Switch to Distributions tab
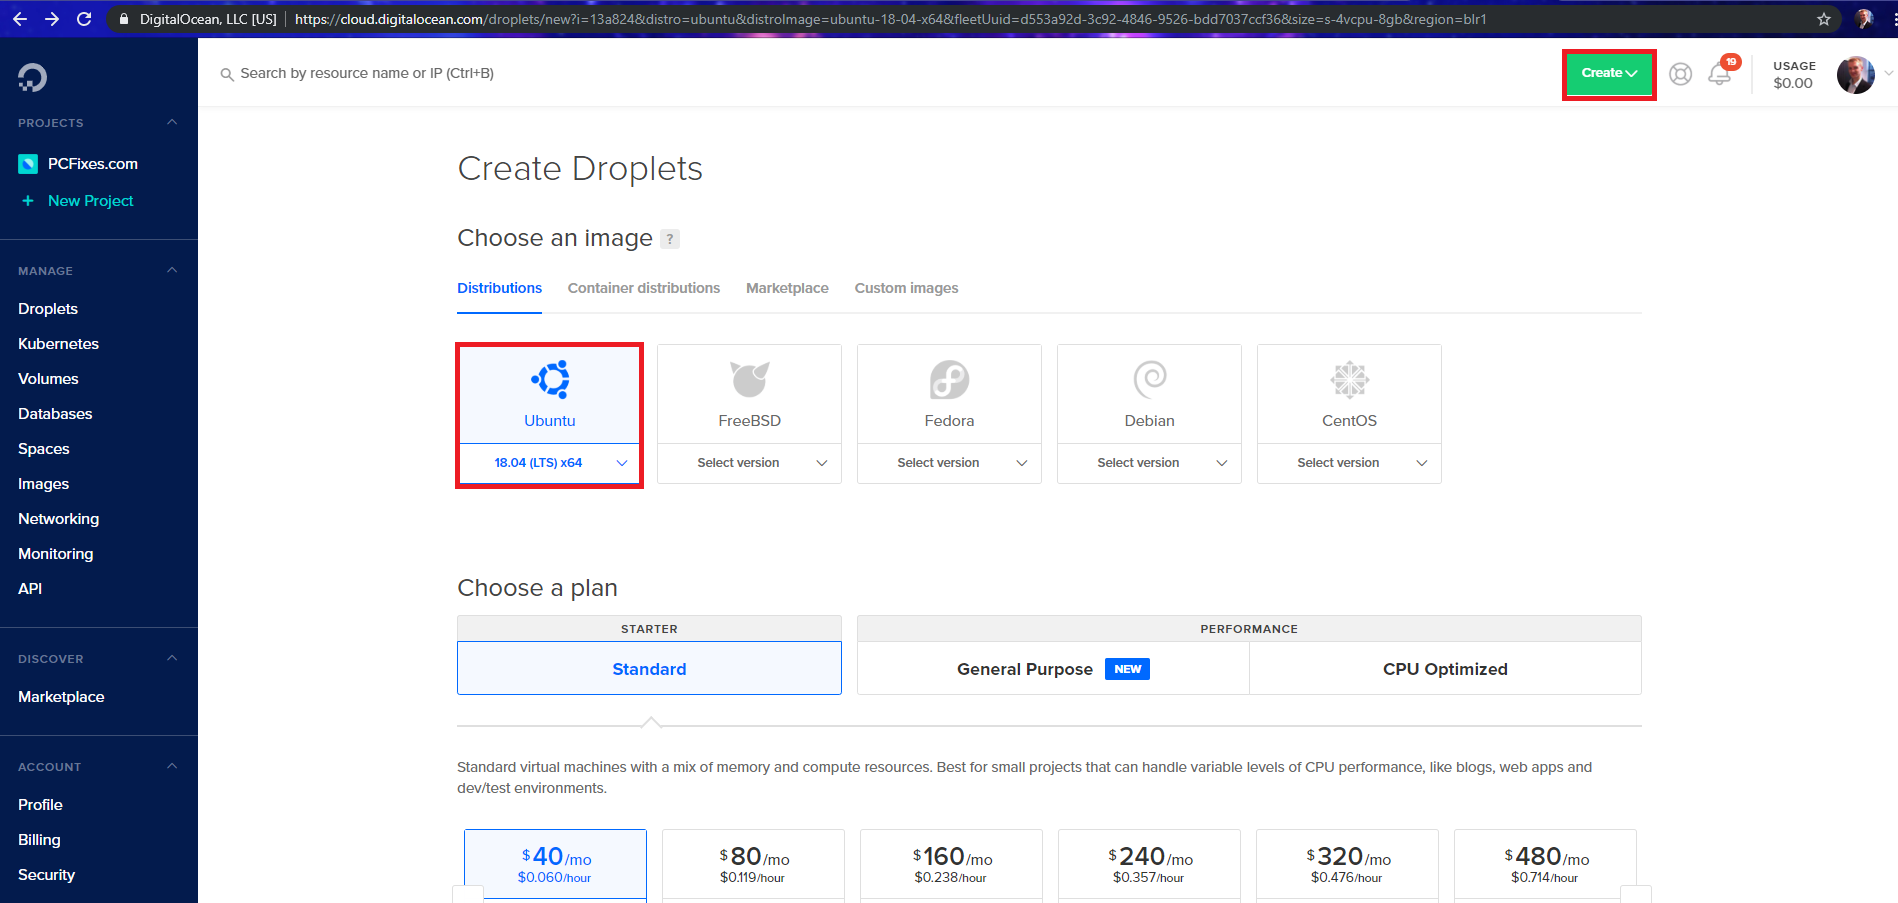Screen dimensions: 1898x903 point(500,288)
